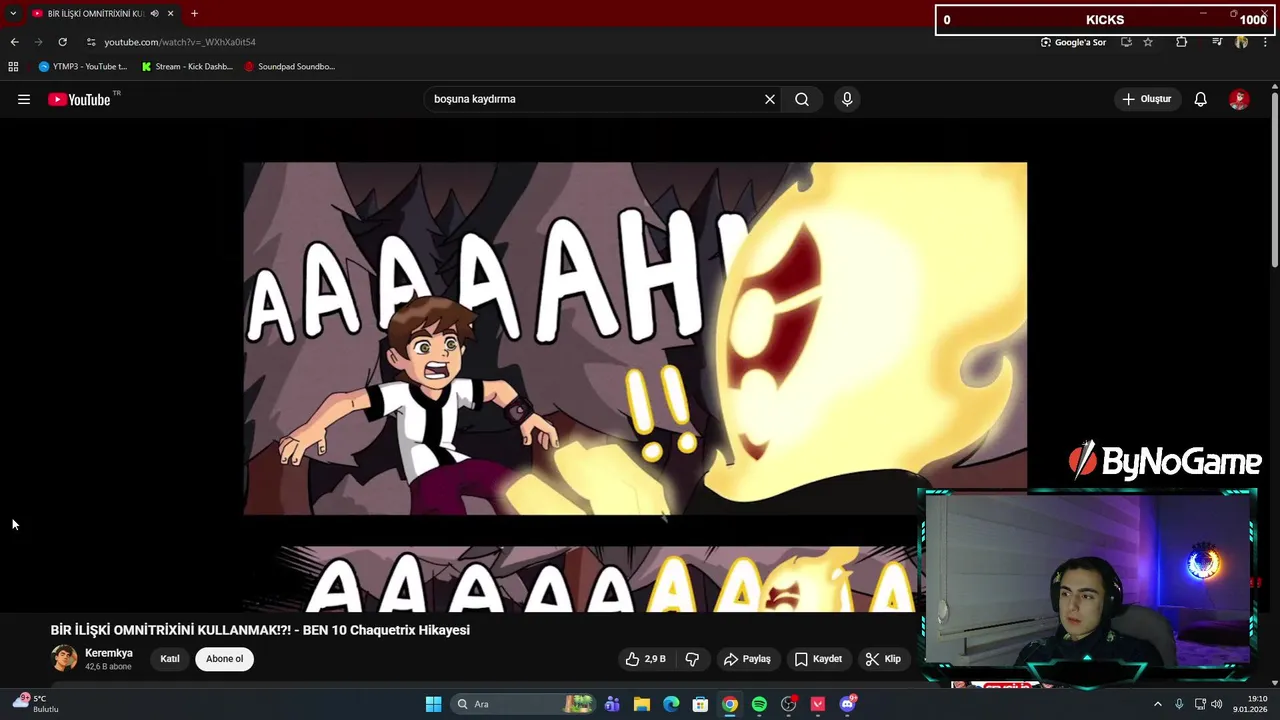Open the Oluştur create menu

click(x=1147, y=99)
